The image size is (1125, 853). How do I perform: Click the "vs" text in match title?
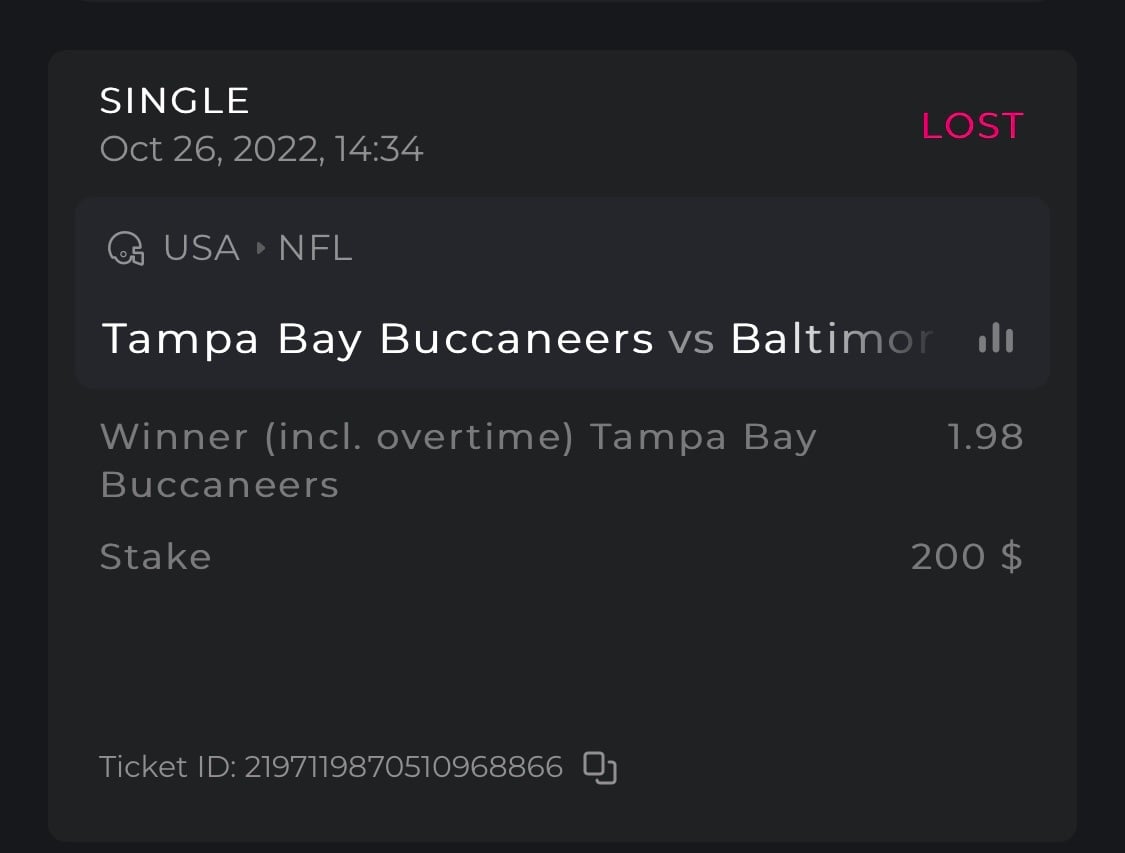(691, 339)
